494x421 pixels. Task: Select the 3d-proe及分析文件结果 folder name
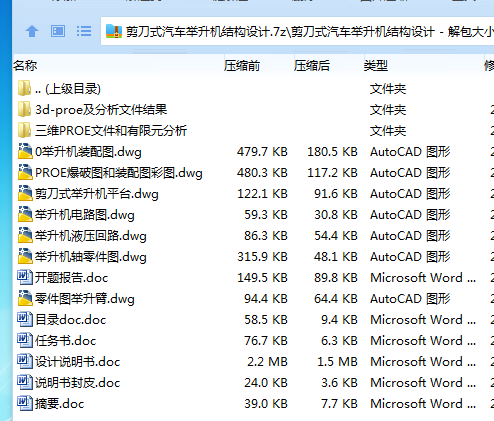[x=101, y=110]
